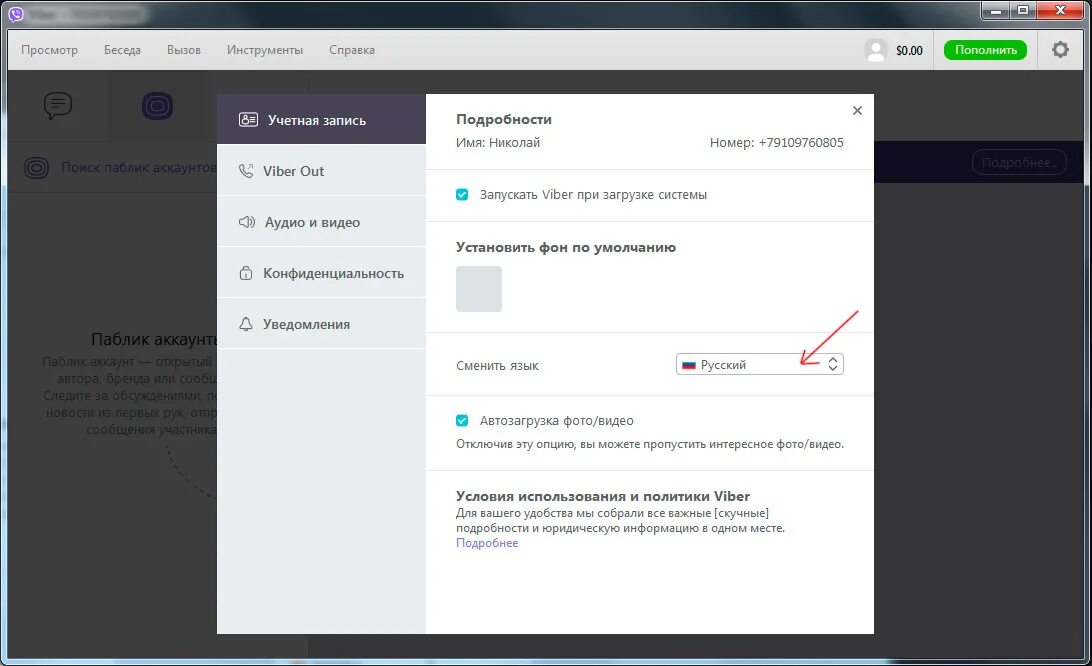Click the Подробнее button in background banner
The image size is (1092, 666).
coord(1019,162)
